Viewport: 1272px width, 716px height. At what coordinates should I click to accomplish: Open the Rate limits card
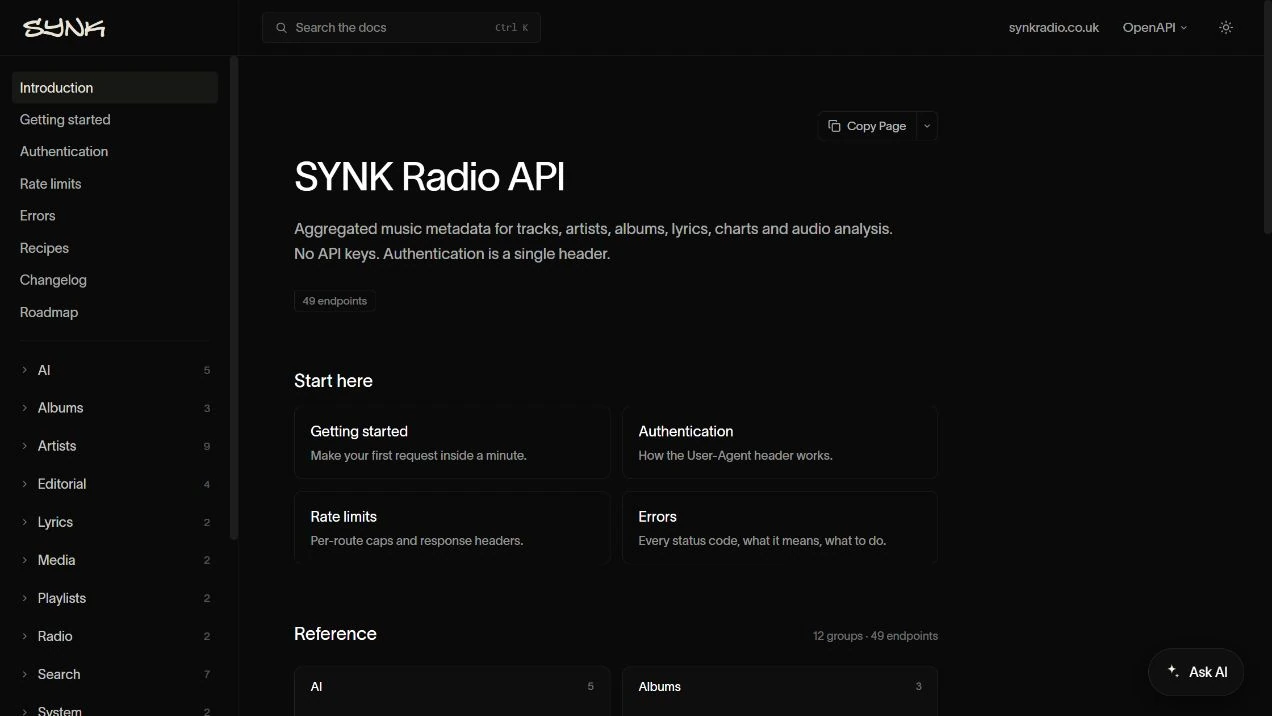452,528
